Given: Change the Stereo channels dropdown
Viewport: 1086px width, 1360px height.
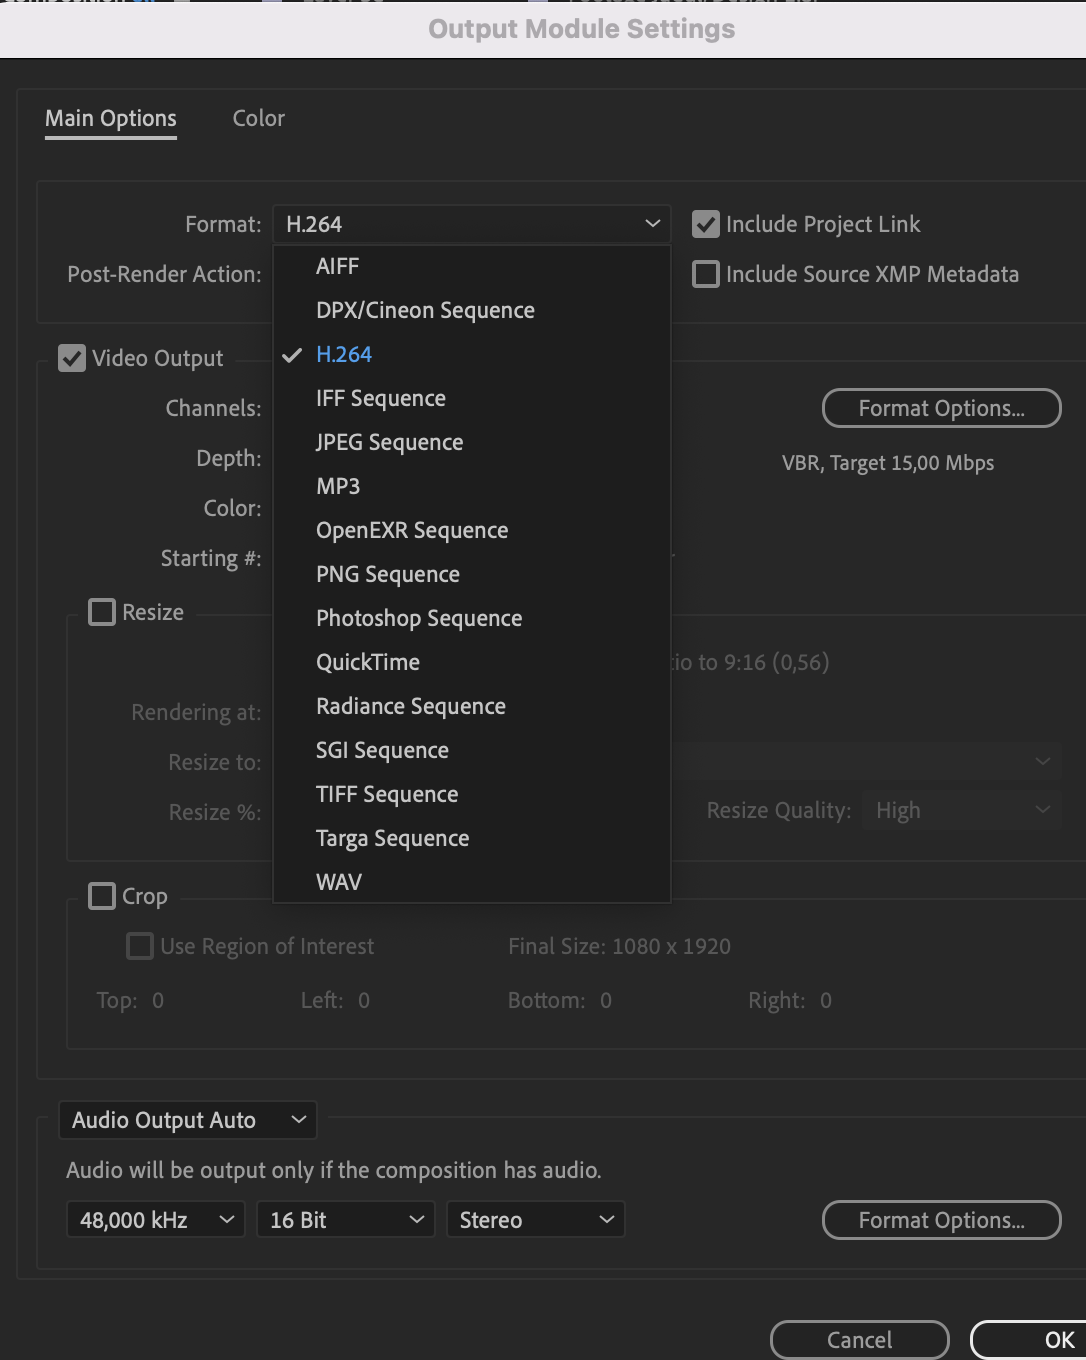Looking at the screenshot, I should (535, 1219).
